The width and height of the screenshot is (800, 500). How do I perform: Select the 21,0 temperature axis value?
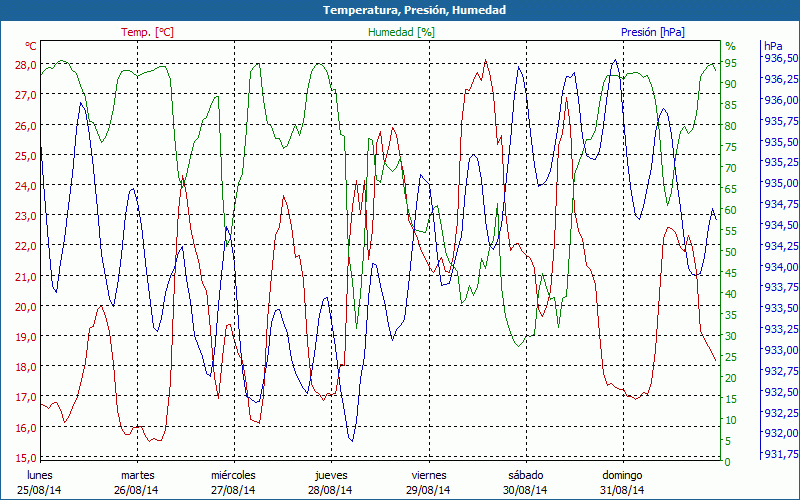point(26,277)
